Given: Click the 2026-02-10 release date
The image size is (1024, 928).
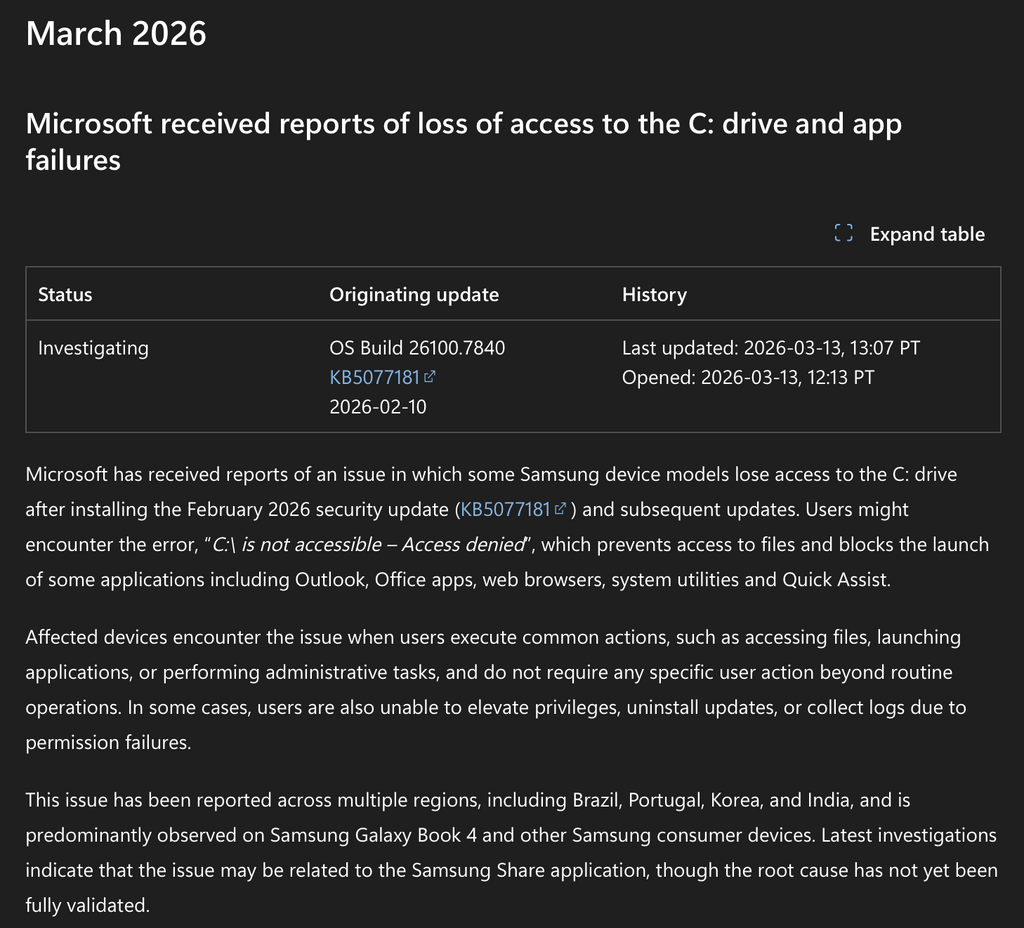Looking at the screenshot, I should point(377,407).
